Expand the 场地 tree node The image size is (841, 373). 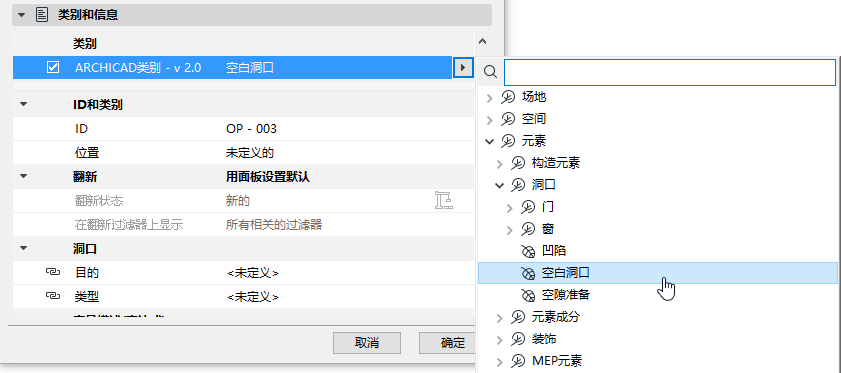pos(489,98)
